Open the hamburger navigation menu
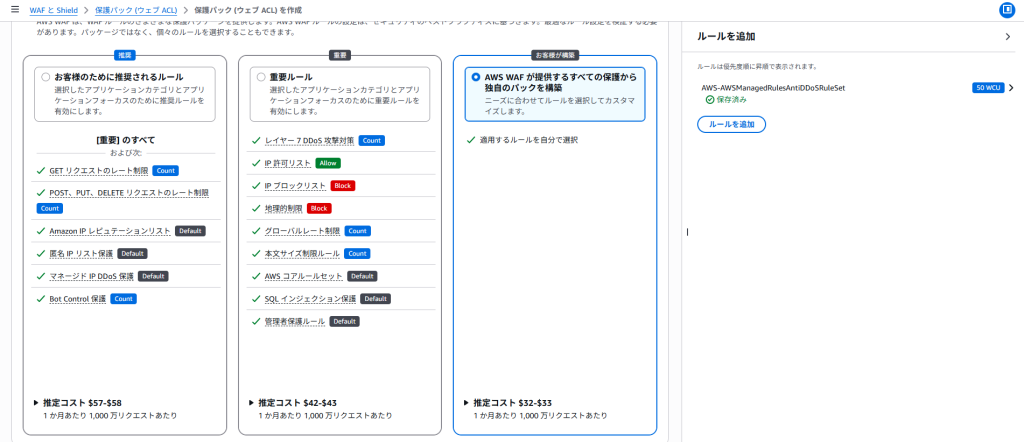1024x442 pixels. pyautogui.click(x=14, y=9)
